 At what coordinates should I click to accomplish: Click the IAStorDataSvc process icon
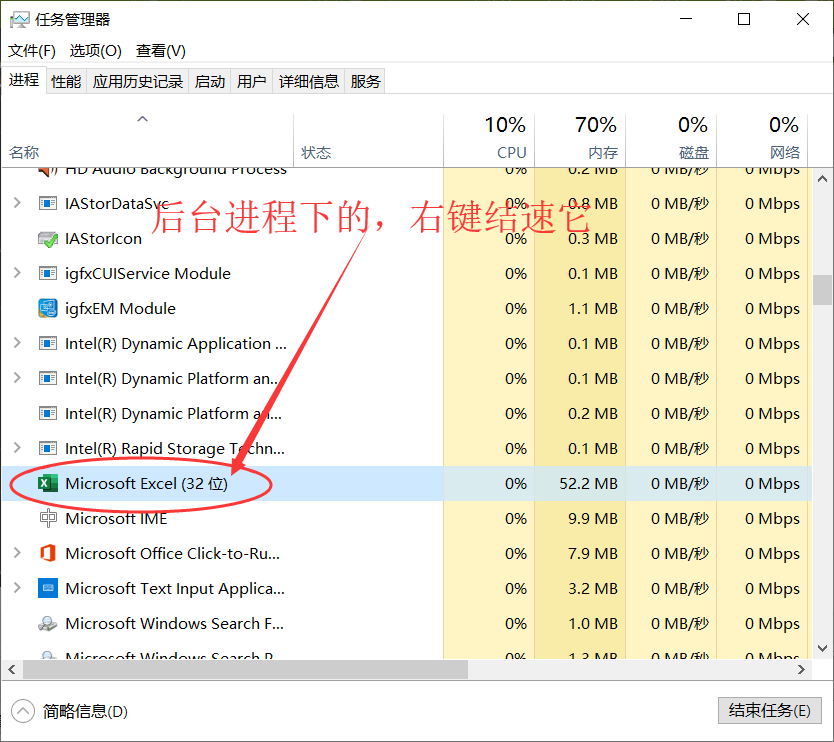click(48, 204)
